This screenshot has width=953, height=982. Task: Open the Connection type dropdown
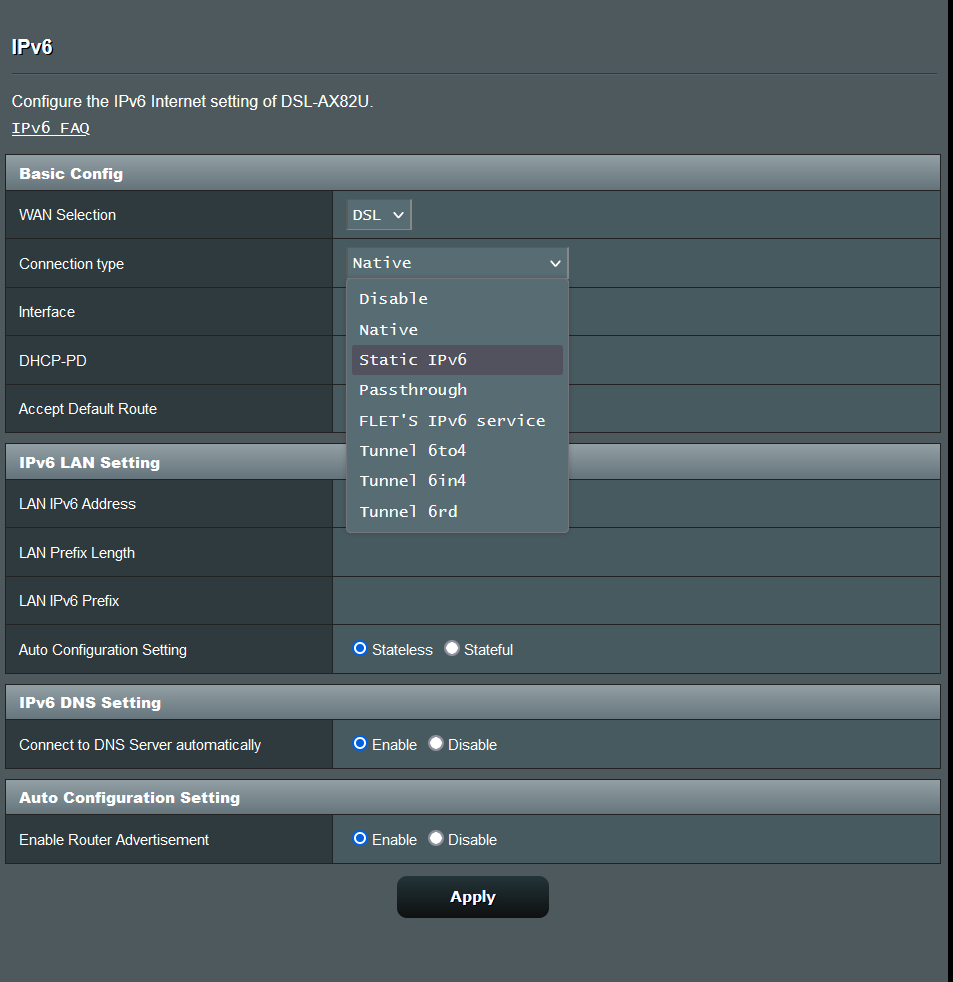(x=456, y=263)
